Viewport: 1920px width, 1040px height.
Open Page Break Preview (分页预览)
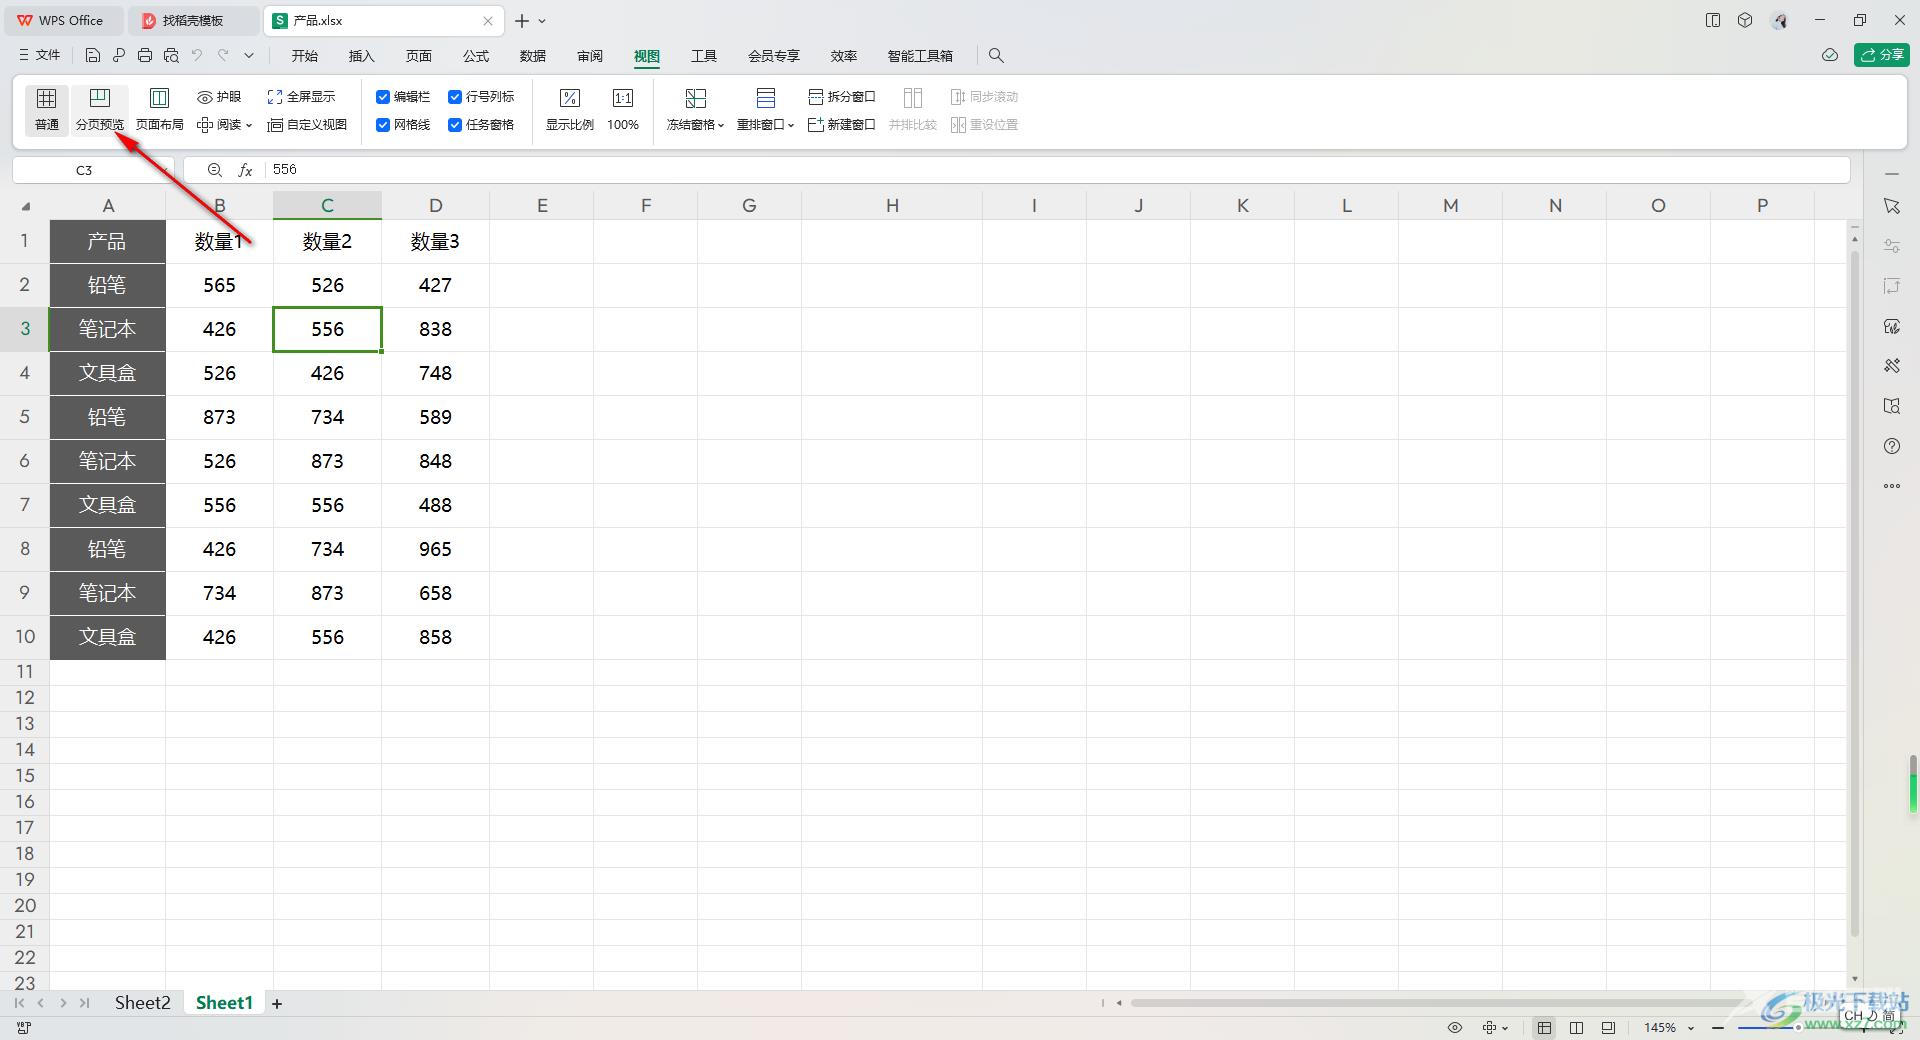coord(99,109)
